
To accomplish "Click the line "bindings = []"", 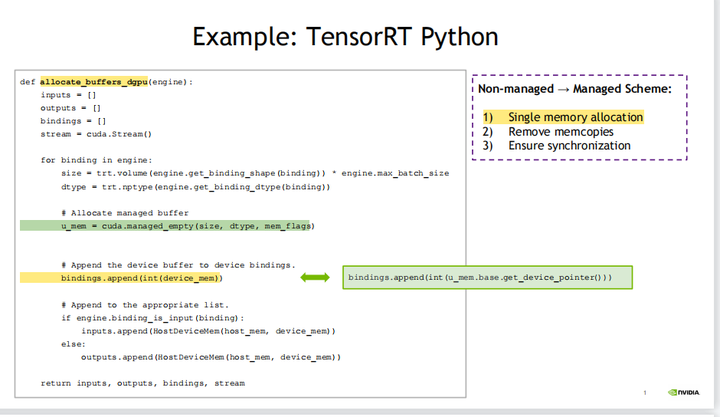I will (73, 121).
